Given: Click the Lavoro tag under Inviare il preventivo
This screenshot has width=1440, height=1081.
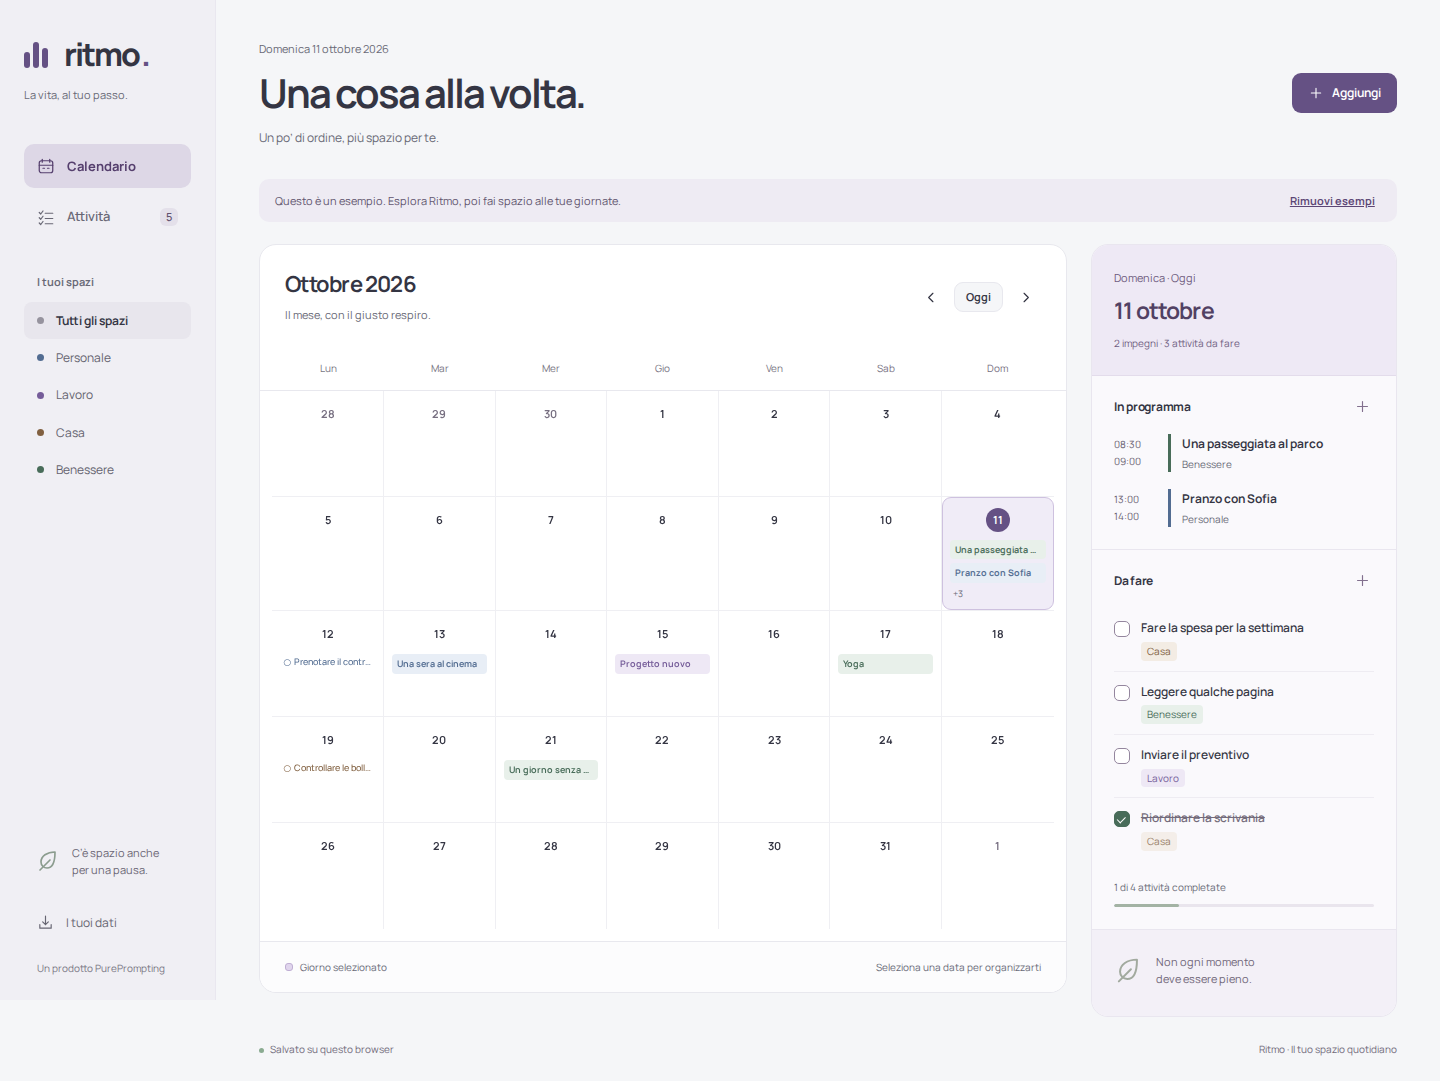Looking at the screenshot, I should [1163, 778].
